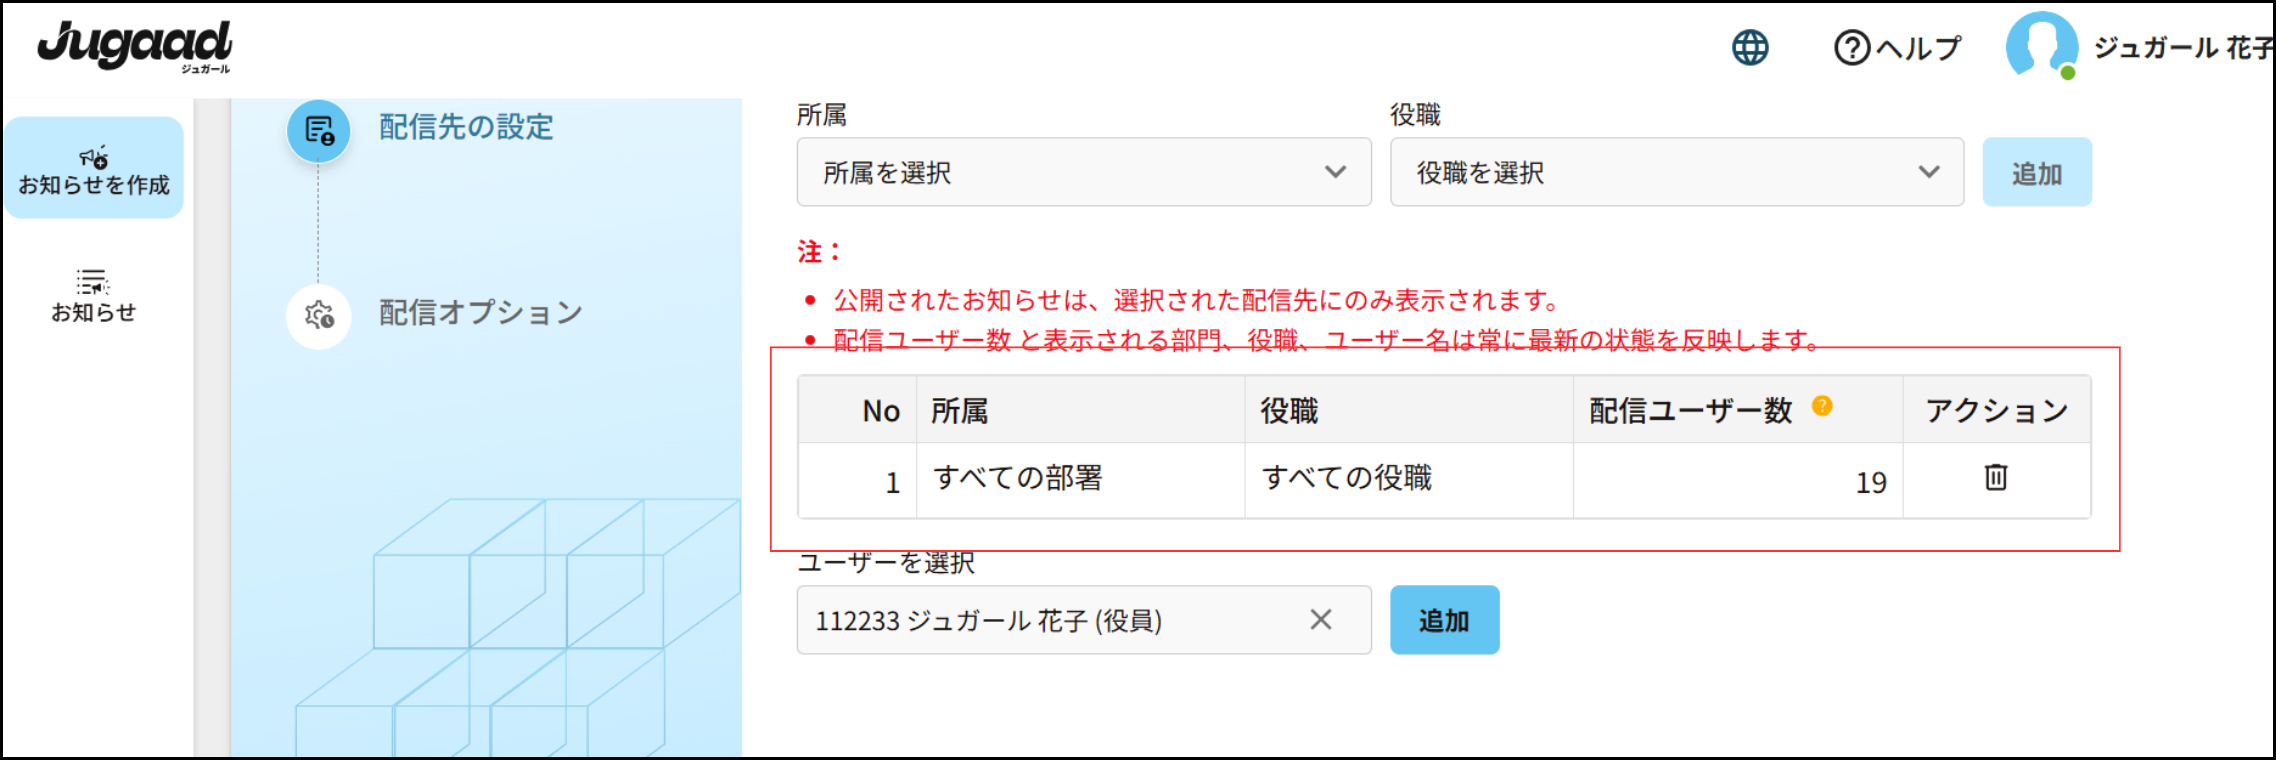This screenshot has width=2276, height=760.
Task: Click the ジュガール 花子 username
Action: click(2182, 47)
